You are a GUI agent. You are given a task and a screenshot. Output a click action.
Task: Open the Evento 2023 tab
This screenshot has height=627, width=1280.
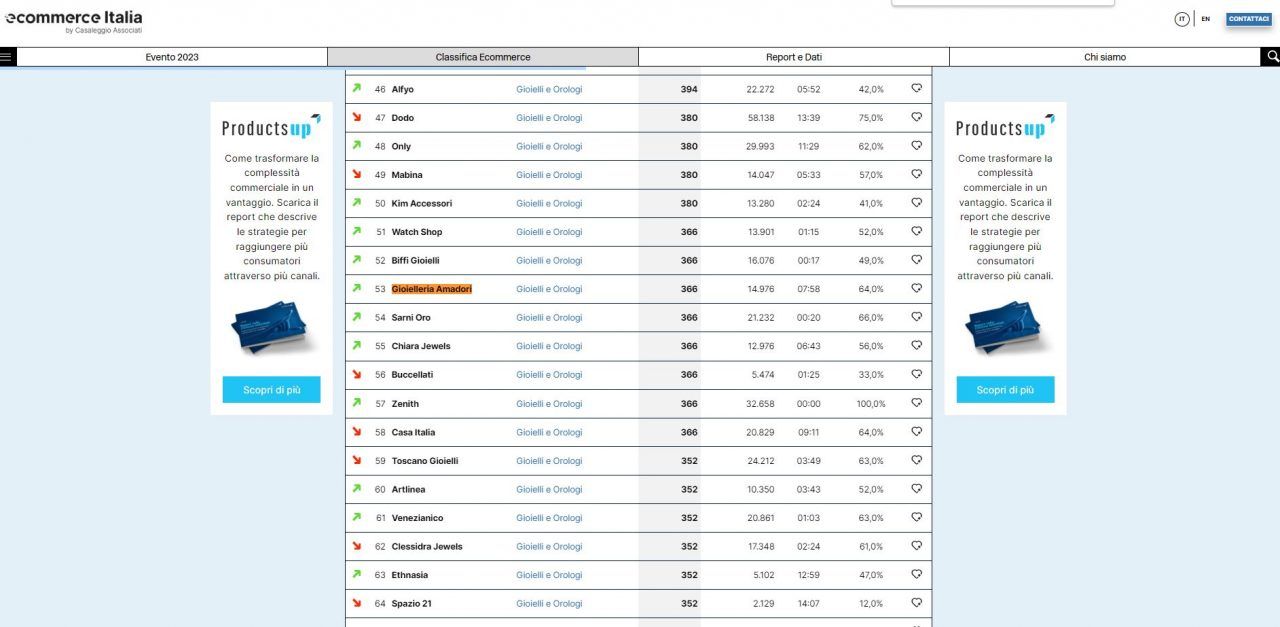(172, 57)
